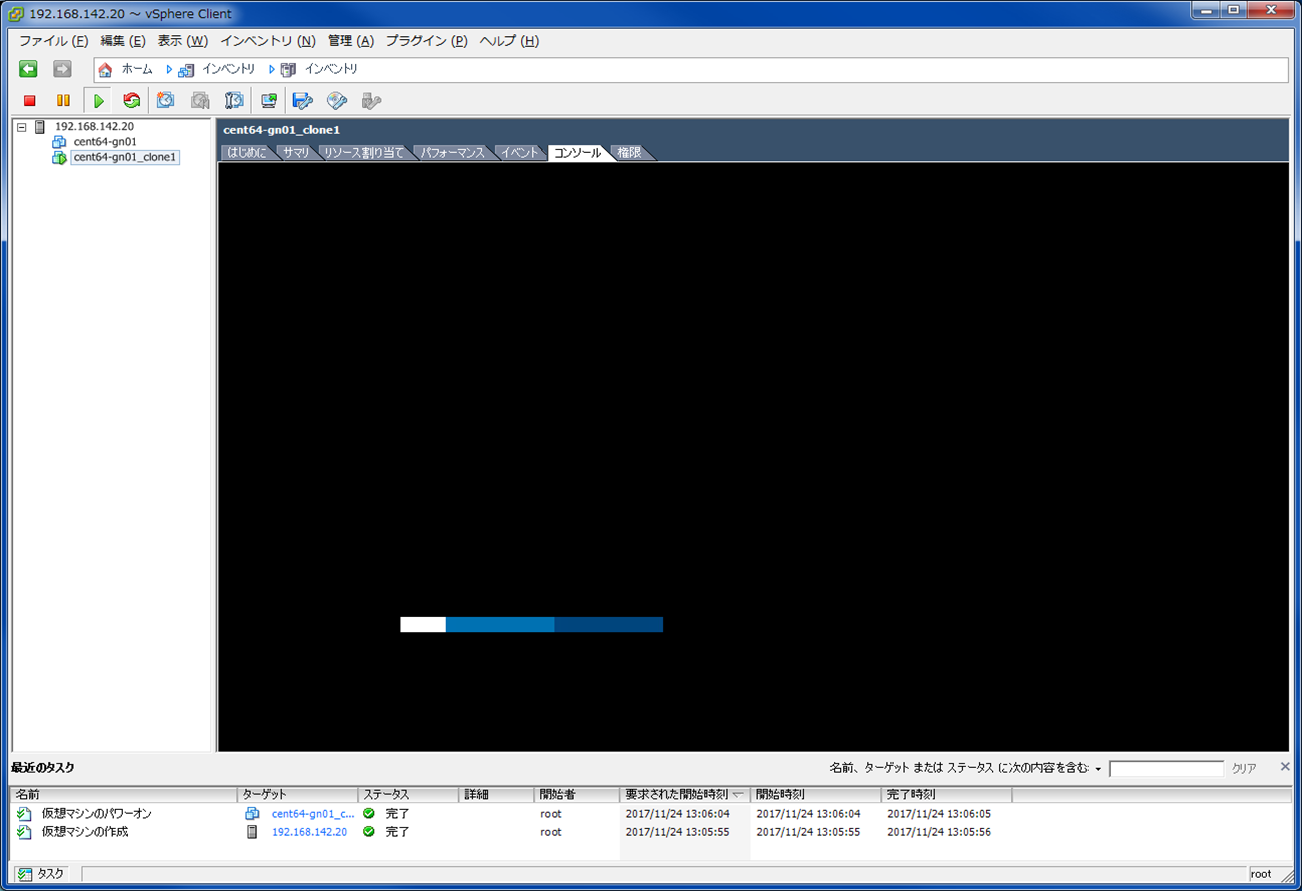
Task: Close the Recent Tasks panel with the X
Action: point(1285,767)
